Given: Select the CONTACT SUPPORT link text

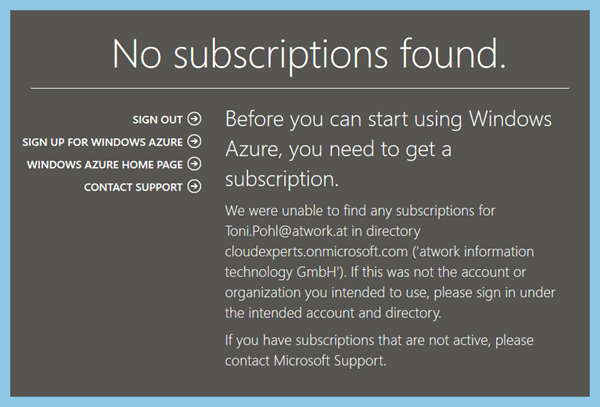Looking at the screenshot, I should click(x=133, y=186).
